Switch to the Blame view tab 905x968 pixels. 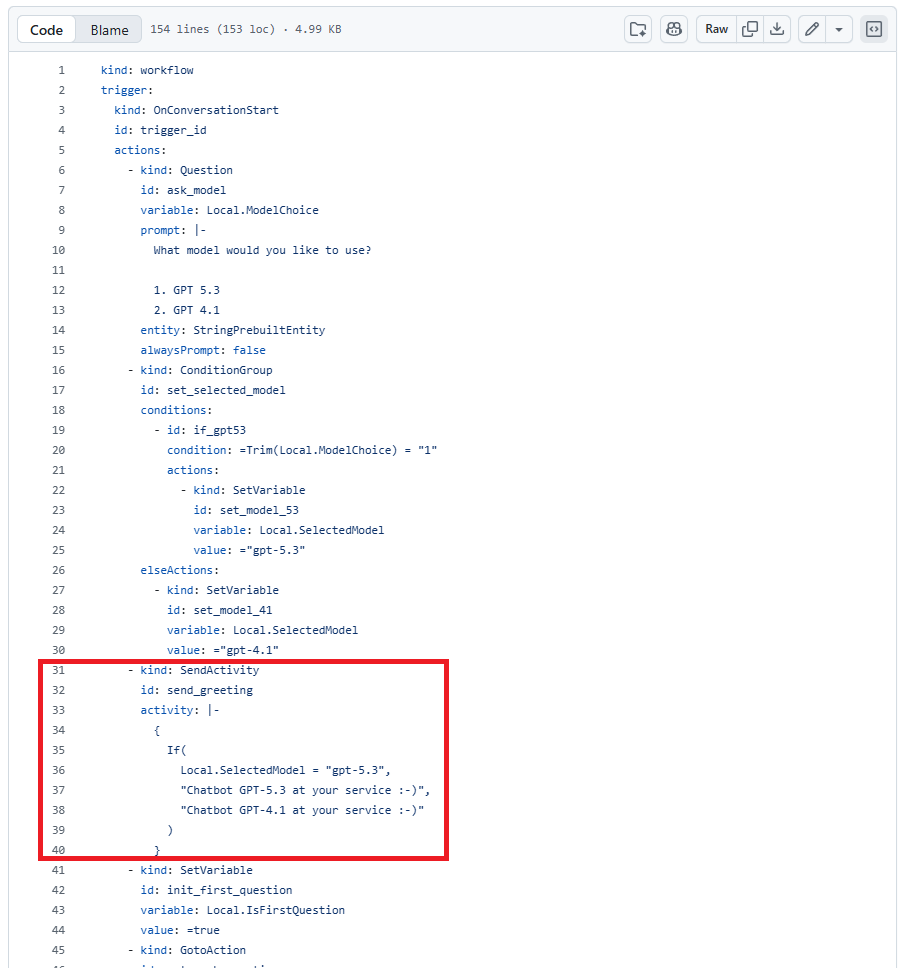[109, 30]
